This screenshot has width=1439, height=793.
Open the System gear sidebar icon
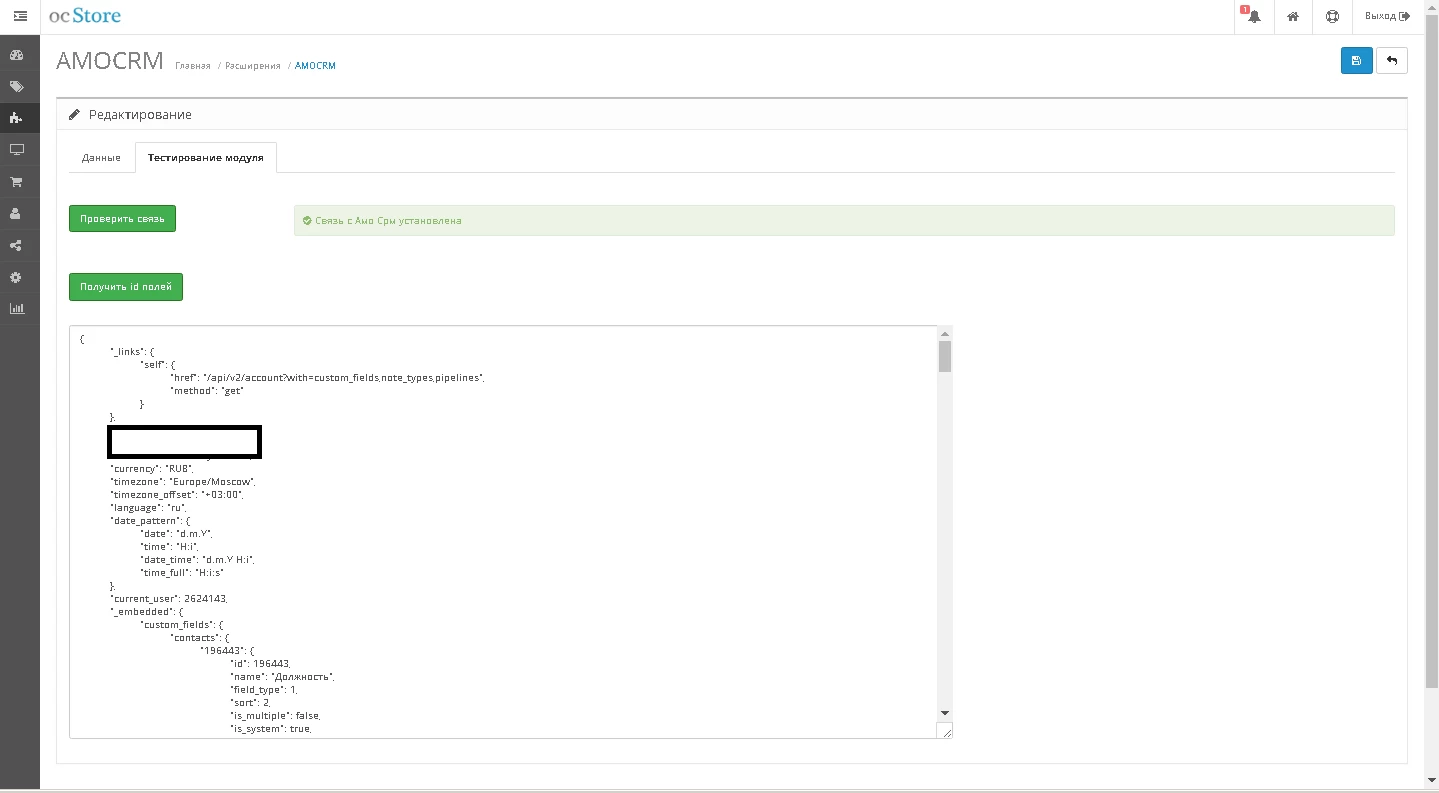point(16,277)
